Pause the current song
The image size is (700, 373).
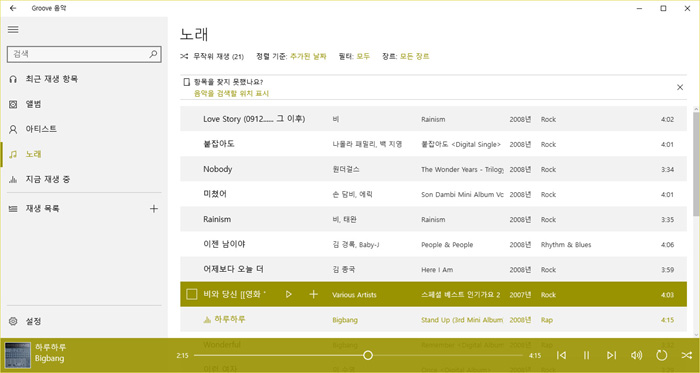tap(587, 355)
